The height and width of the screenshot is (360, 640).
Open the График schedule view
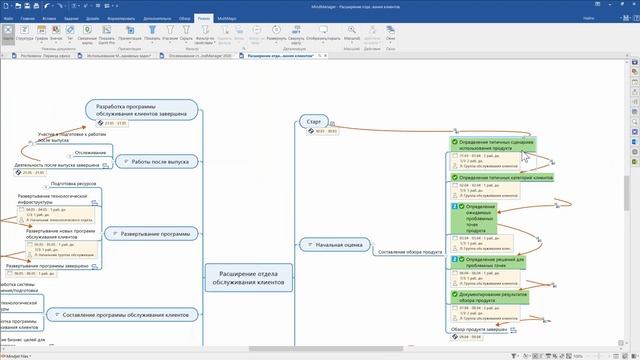click(41, 33)
